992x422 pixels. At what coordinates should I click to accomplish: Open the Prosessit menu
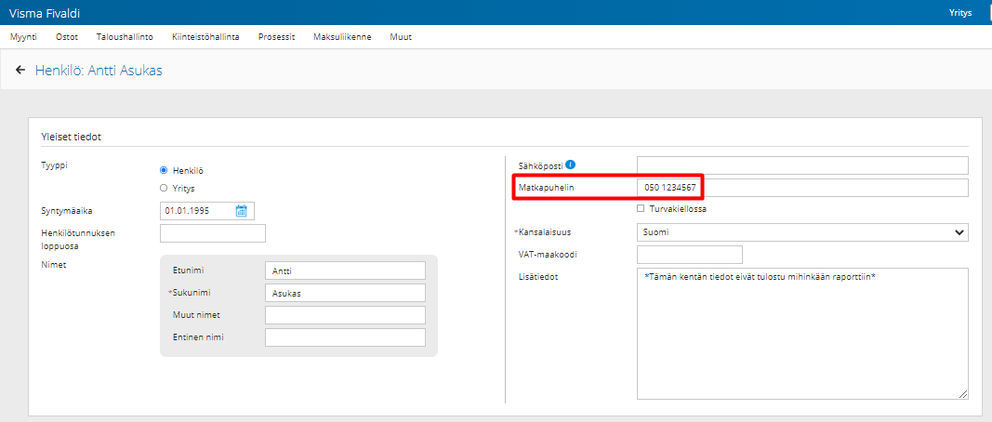point(276,37)
